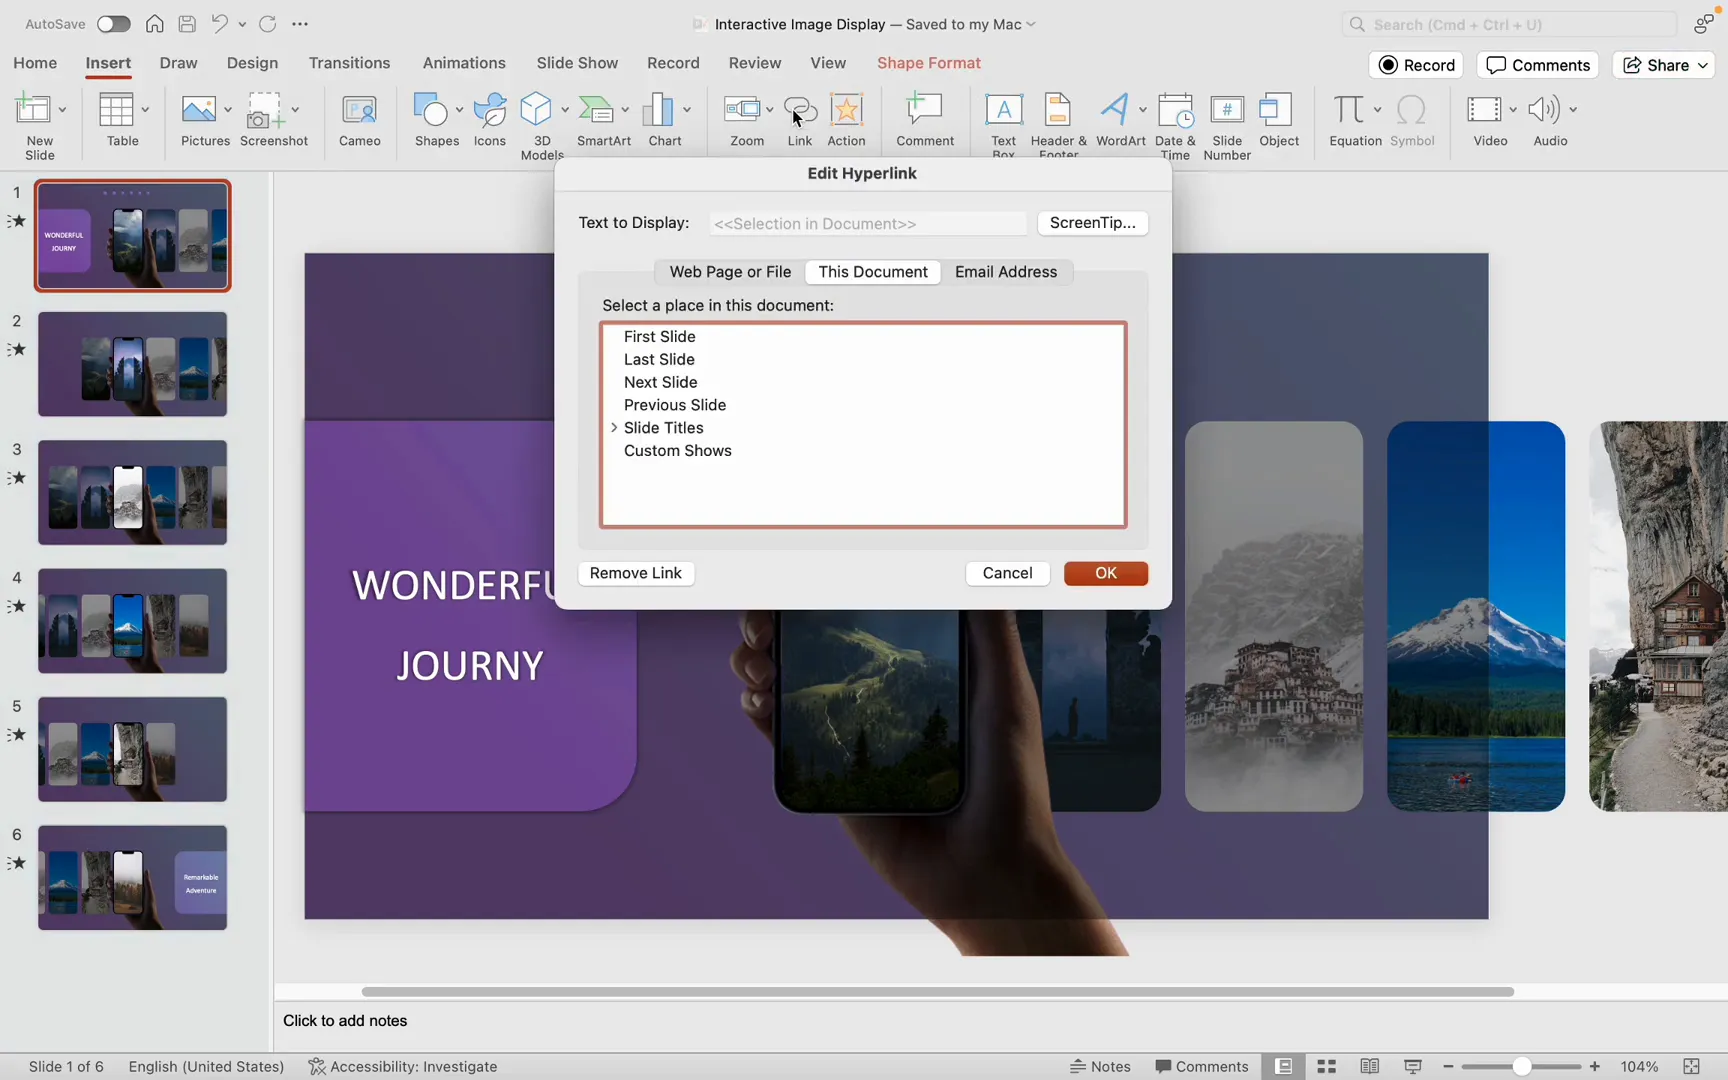Click OK in Edit Hyperlink dialog

[1106, 573]
